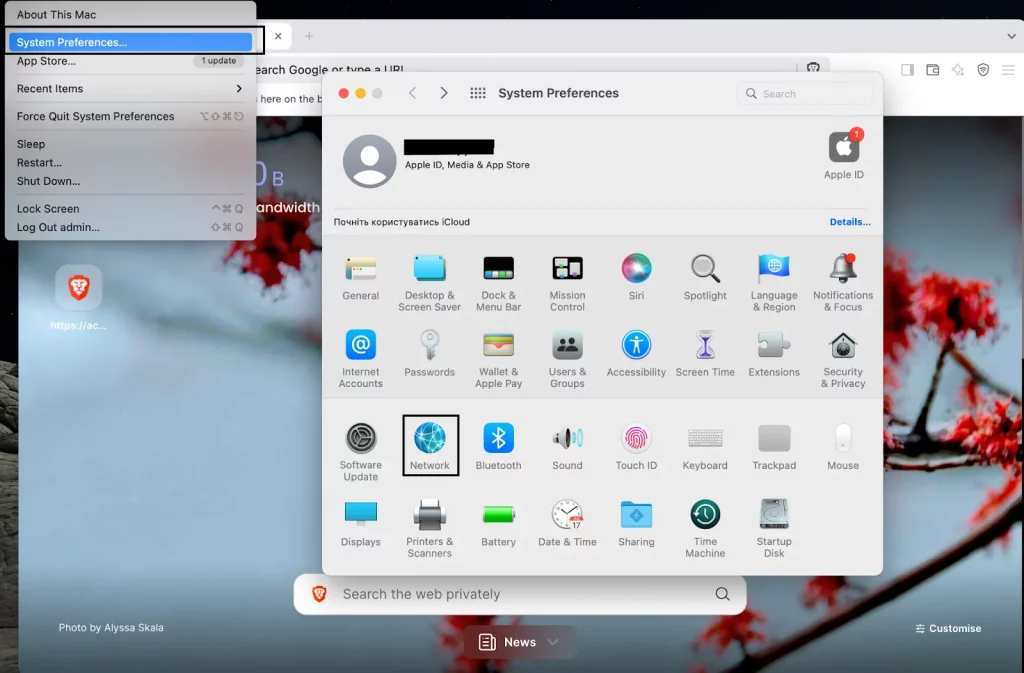Expand the Recent Items submenu
Viewport: 1024px width, 673px height.
[x=131, y=89]
